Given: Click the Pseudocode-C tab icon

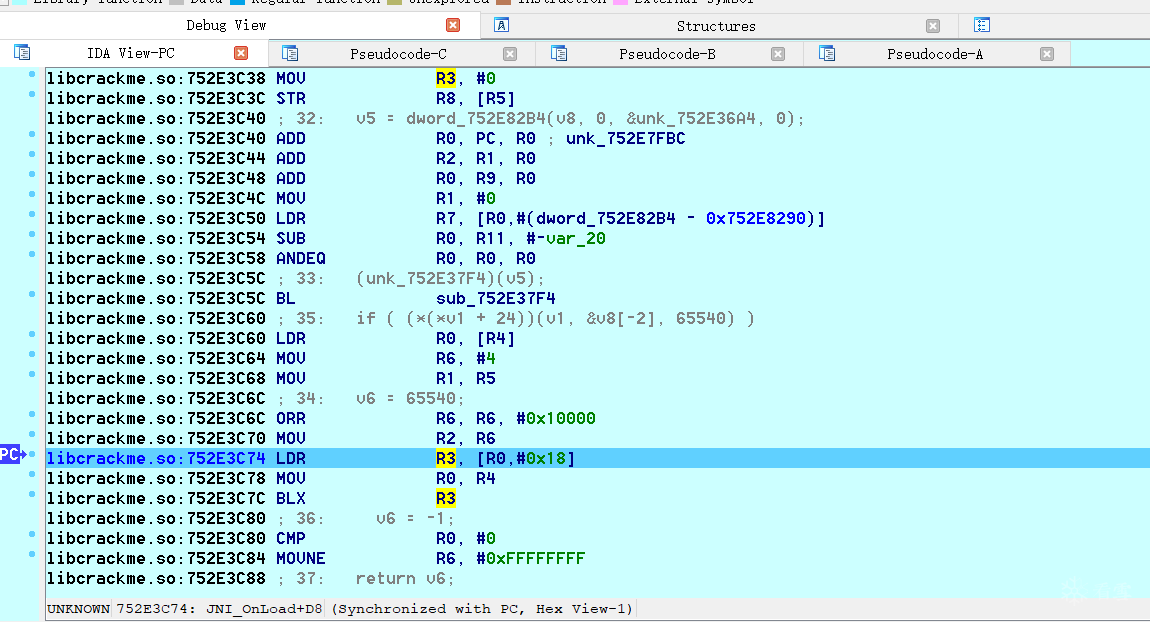Looking at the screenshot, I should click(x=290, y=54).
